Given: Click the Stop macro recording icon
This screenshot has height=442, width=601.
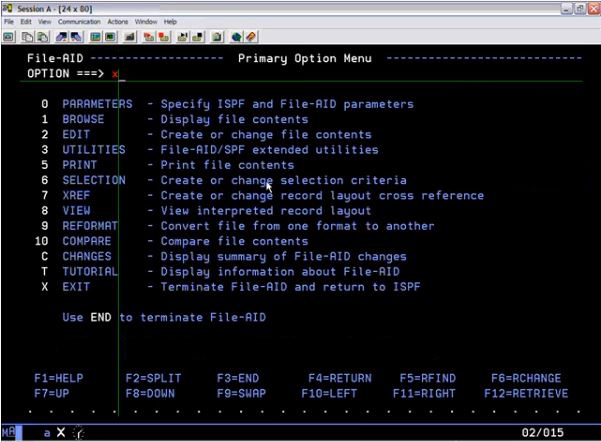Looking at the screenshot, I should pyautogui.click(x=164, y=37).
